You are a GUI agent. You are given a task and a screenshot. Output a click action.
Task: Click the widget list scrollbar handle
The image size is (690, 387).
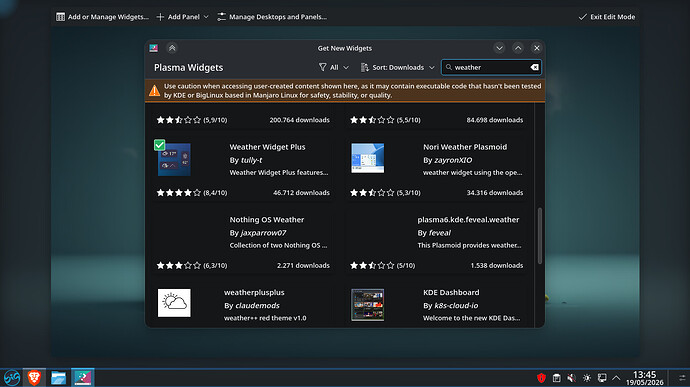(x=540, y=236)
